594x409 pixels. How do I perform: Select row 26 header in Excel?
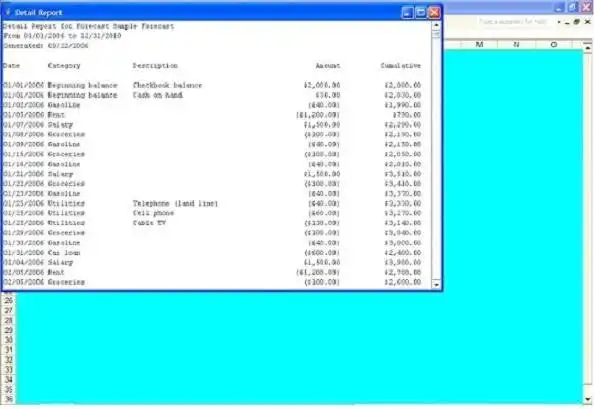[x=9, y=300]
